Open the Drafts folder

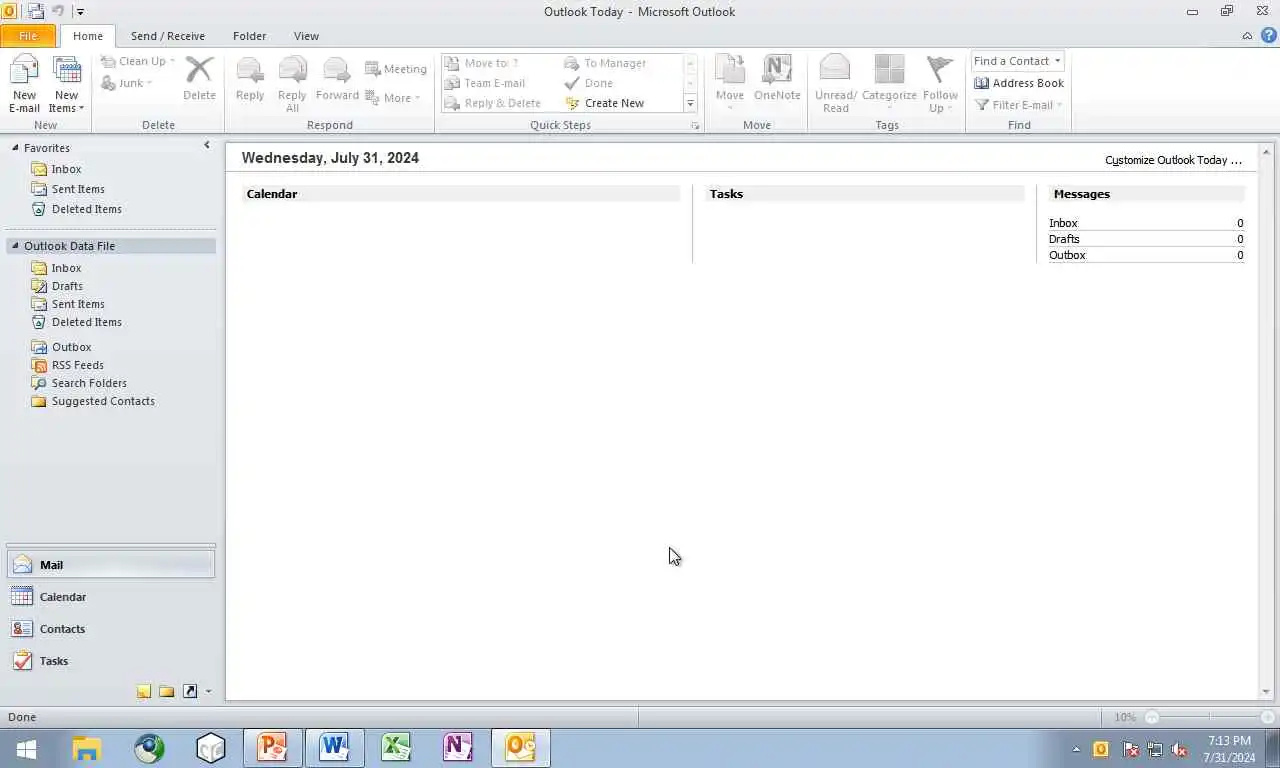[67, 286]
